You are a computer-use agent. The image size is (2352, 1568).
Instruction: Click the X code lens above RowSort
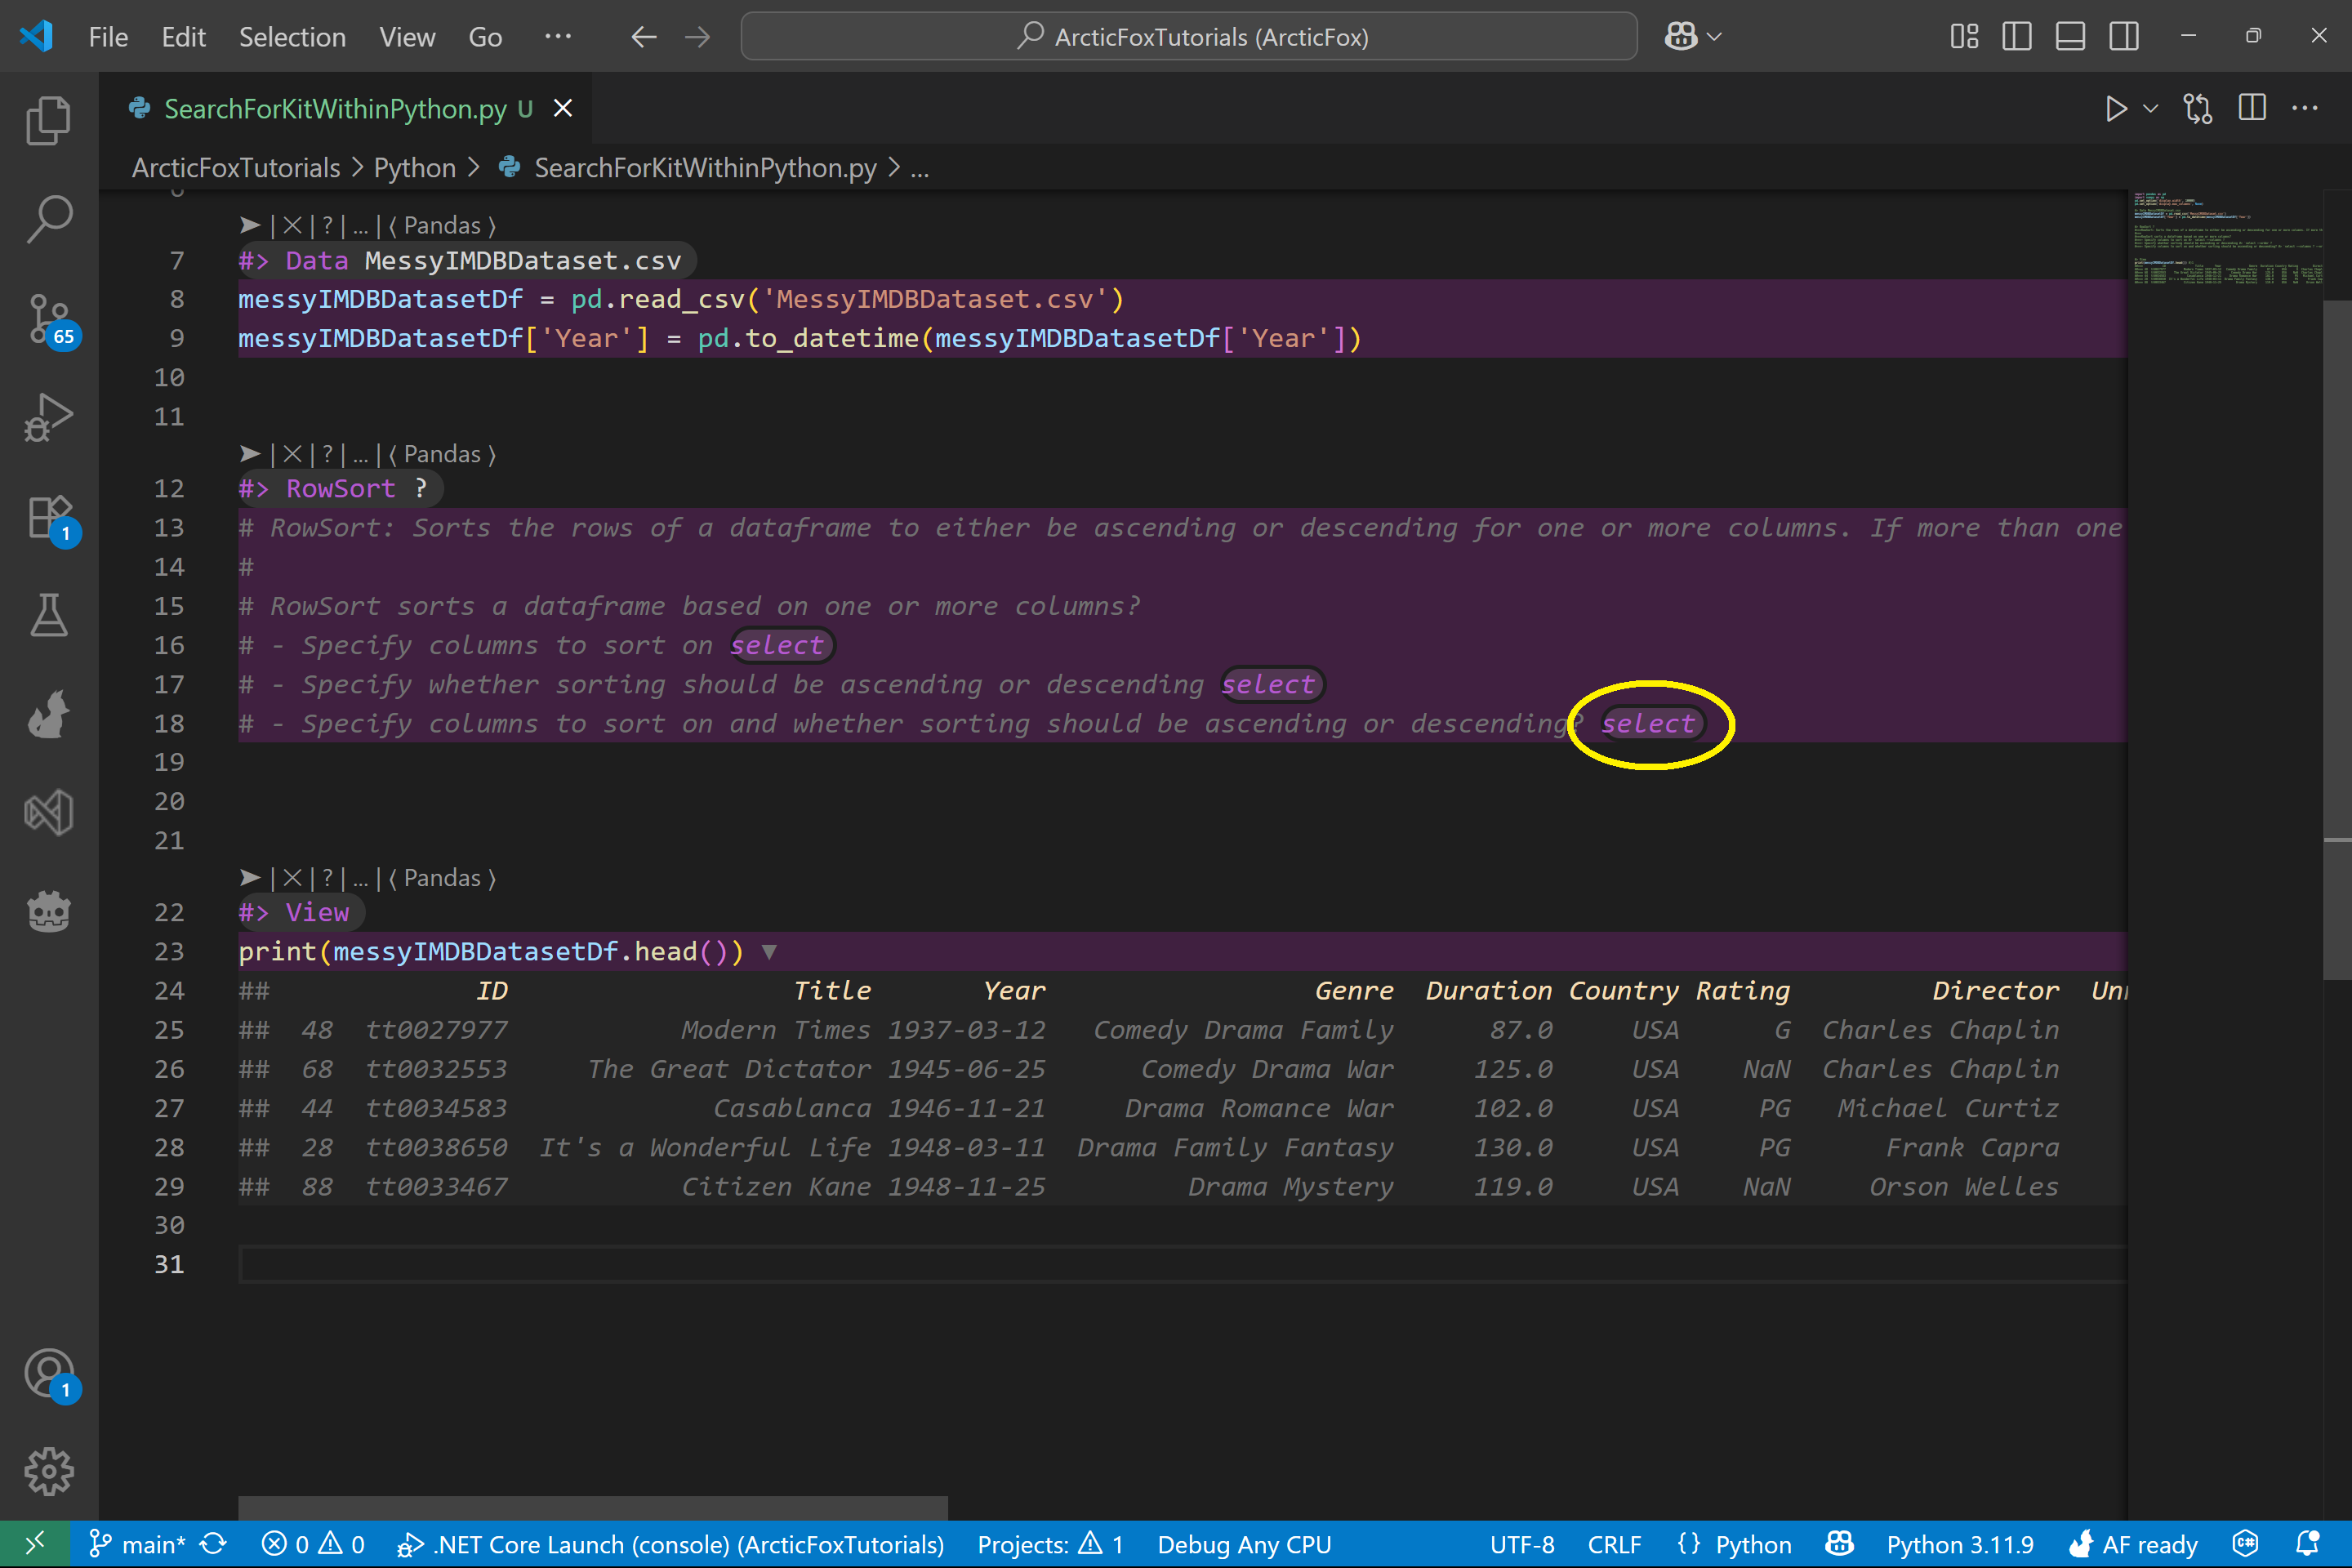point(292,455)
